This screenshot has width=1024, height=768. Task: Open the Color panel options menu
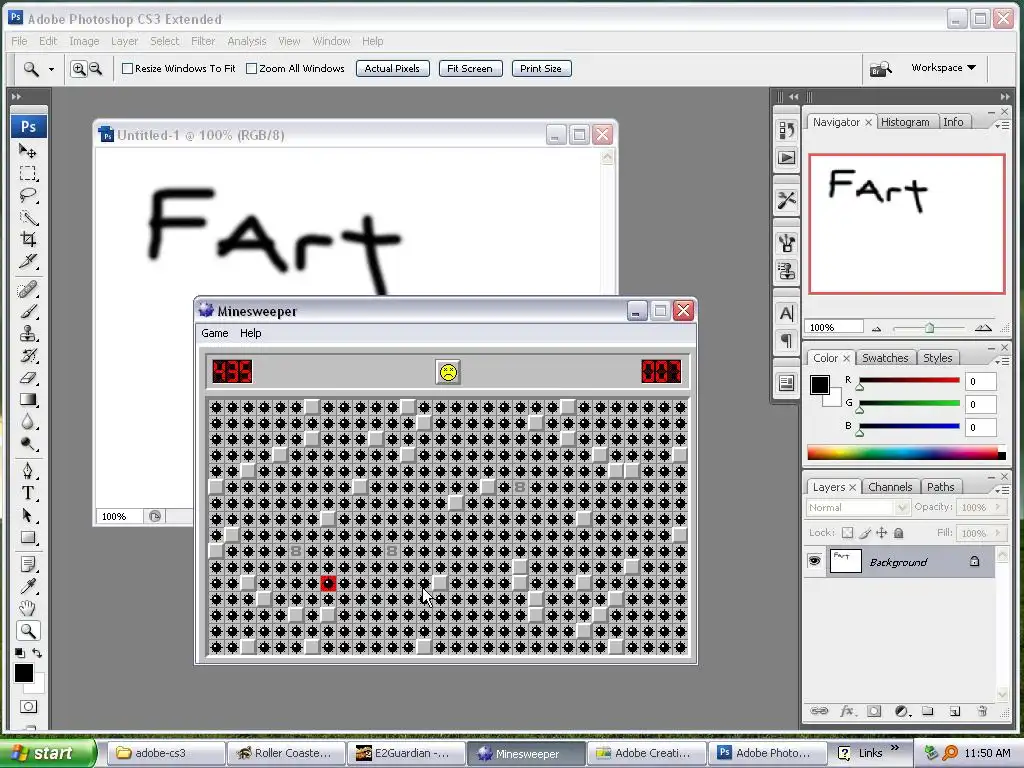(1002, 360)
